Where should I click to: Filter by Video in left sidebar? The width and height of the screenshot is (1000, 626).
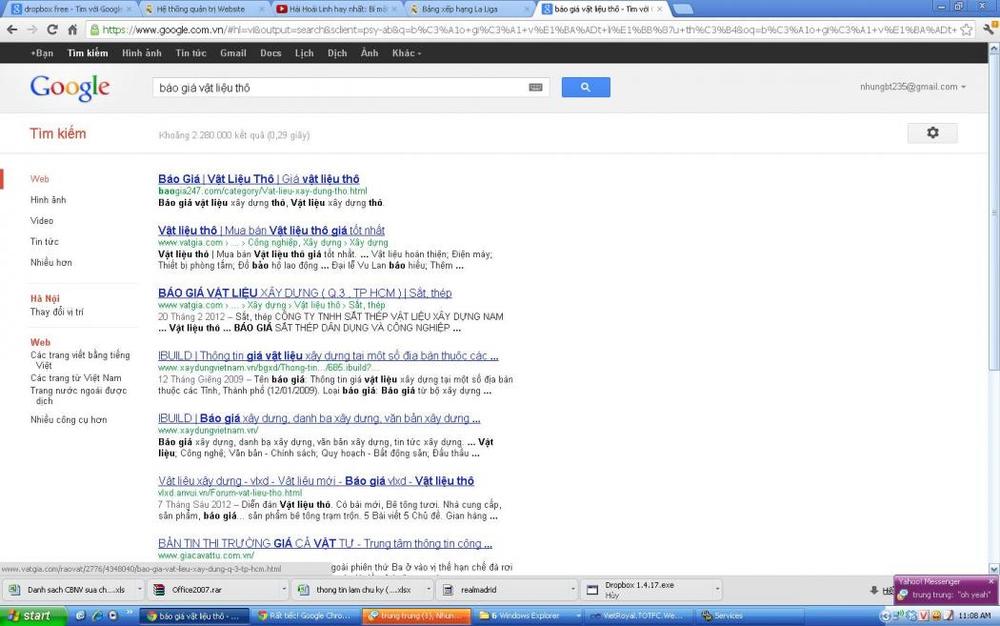[x=41, y=221]
